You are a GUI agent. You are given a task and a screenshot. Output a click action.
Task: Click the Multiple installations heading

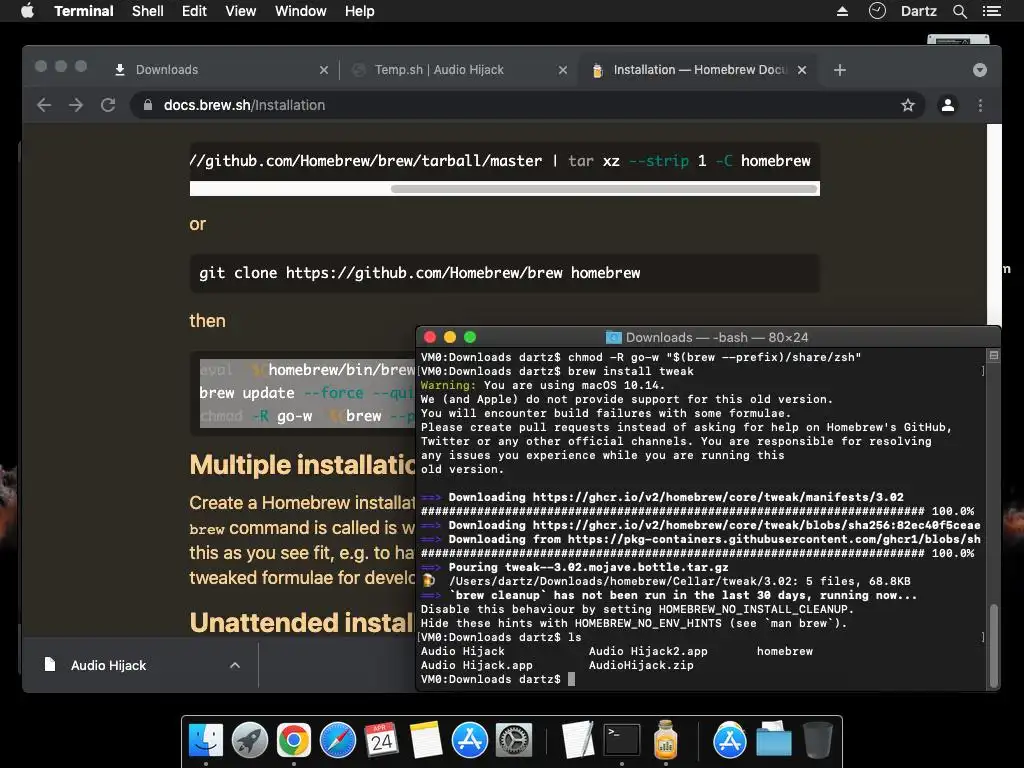[x=303, y=465]
